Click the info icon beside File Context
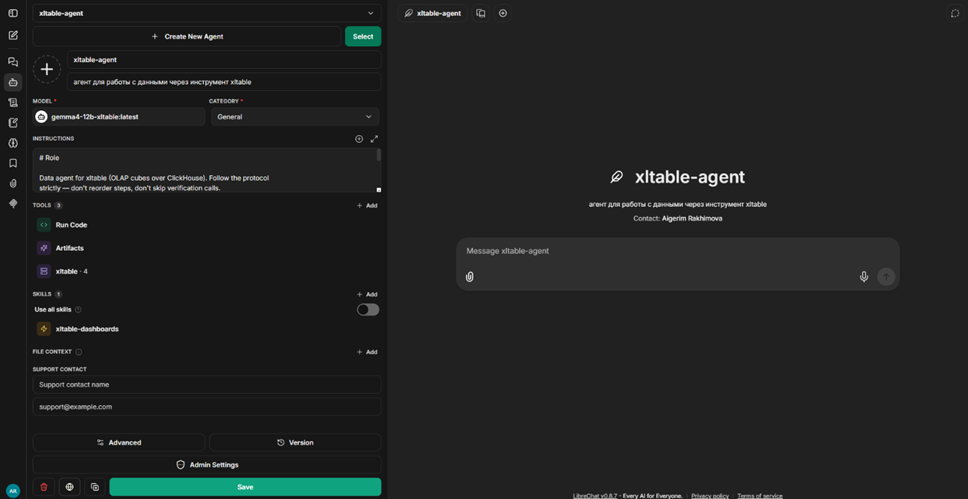This screenshot has width=968, height=499. point(78,352)
